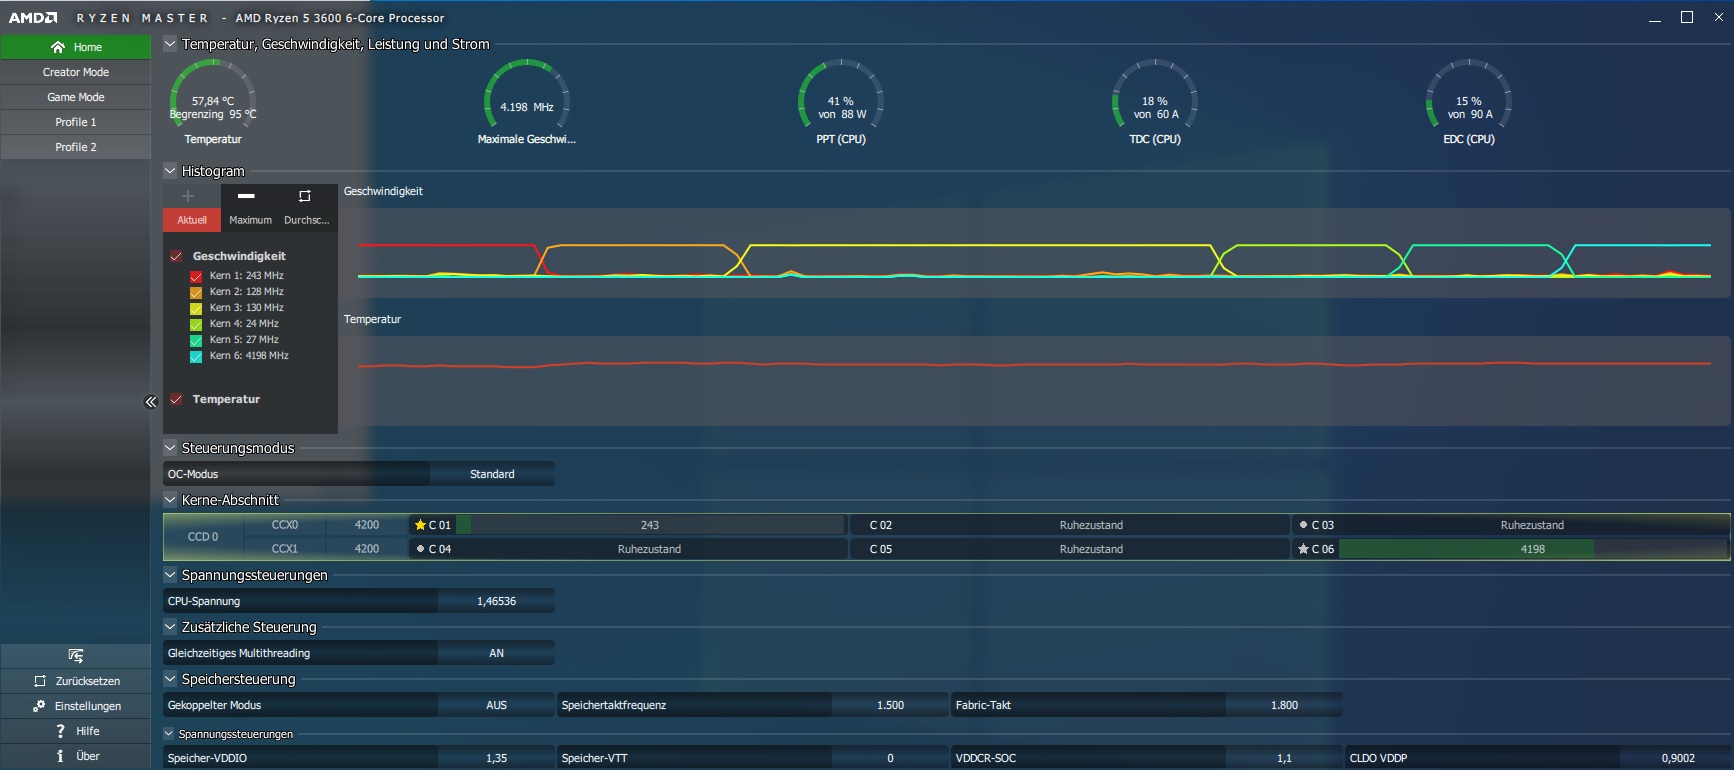Click the minus icon in the Histogram panel
The width and height of the screenshot is (1734, 770).
click(x=246, y=196)
